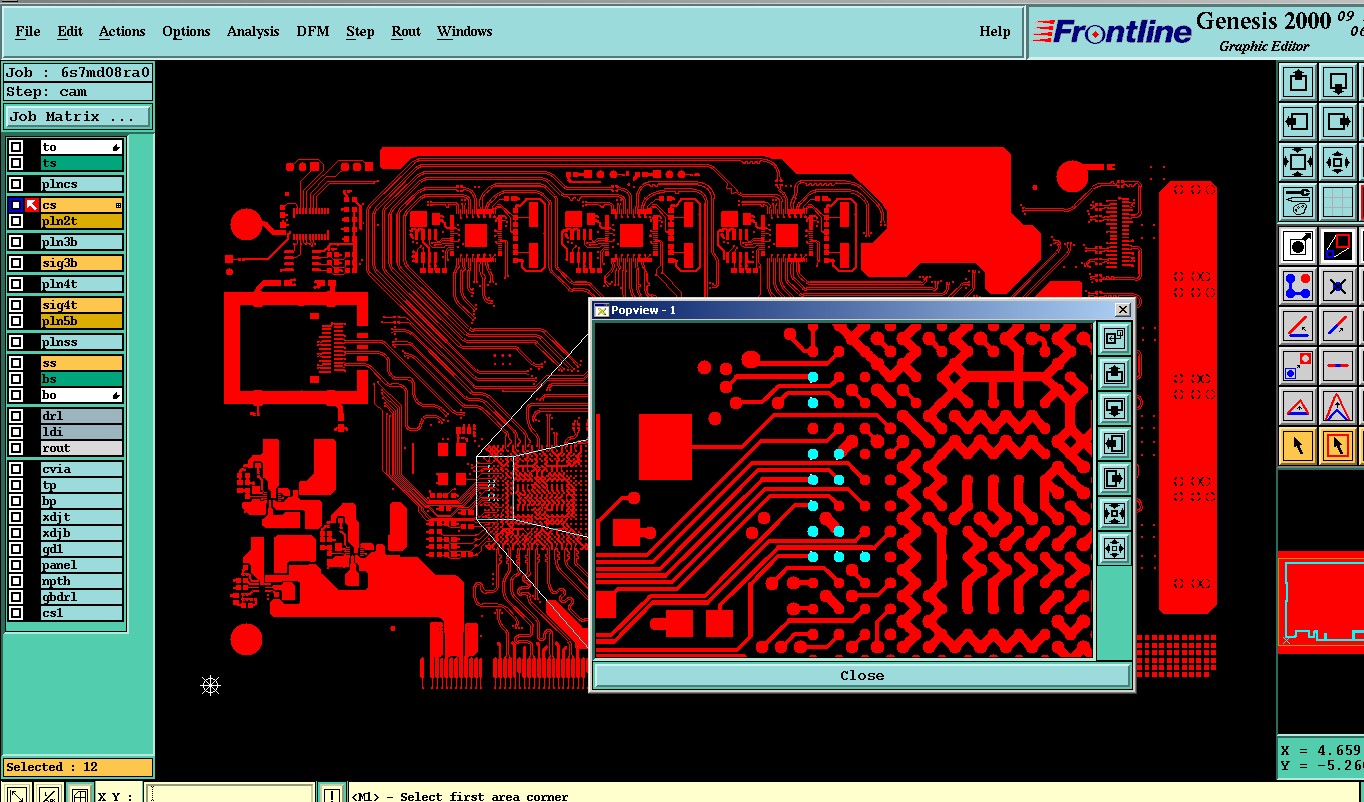This screenshot has height=802, width=1364.
Task: Open the tools and palette settings icon
Action: point(1298,201)
